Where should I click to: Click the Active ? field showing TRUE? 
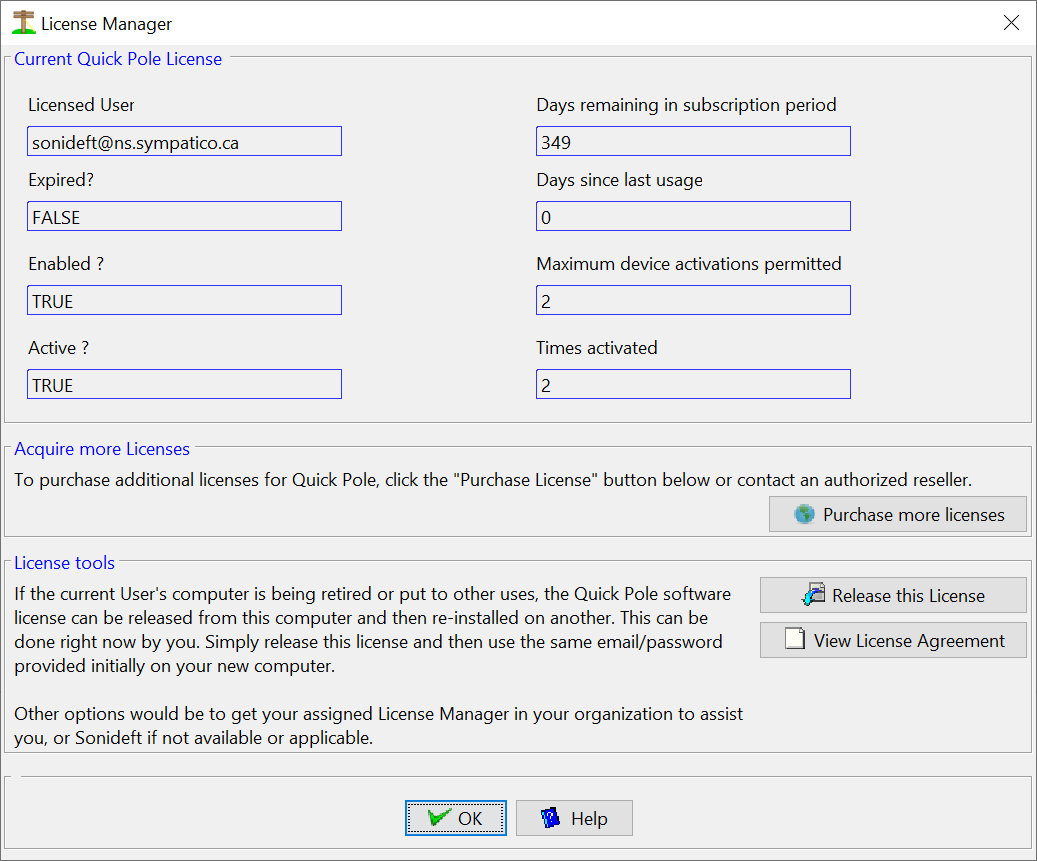coord(185,384)
